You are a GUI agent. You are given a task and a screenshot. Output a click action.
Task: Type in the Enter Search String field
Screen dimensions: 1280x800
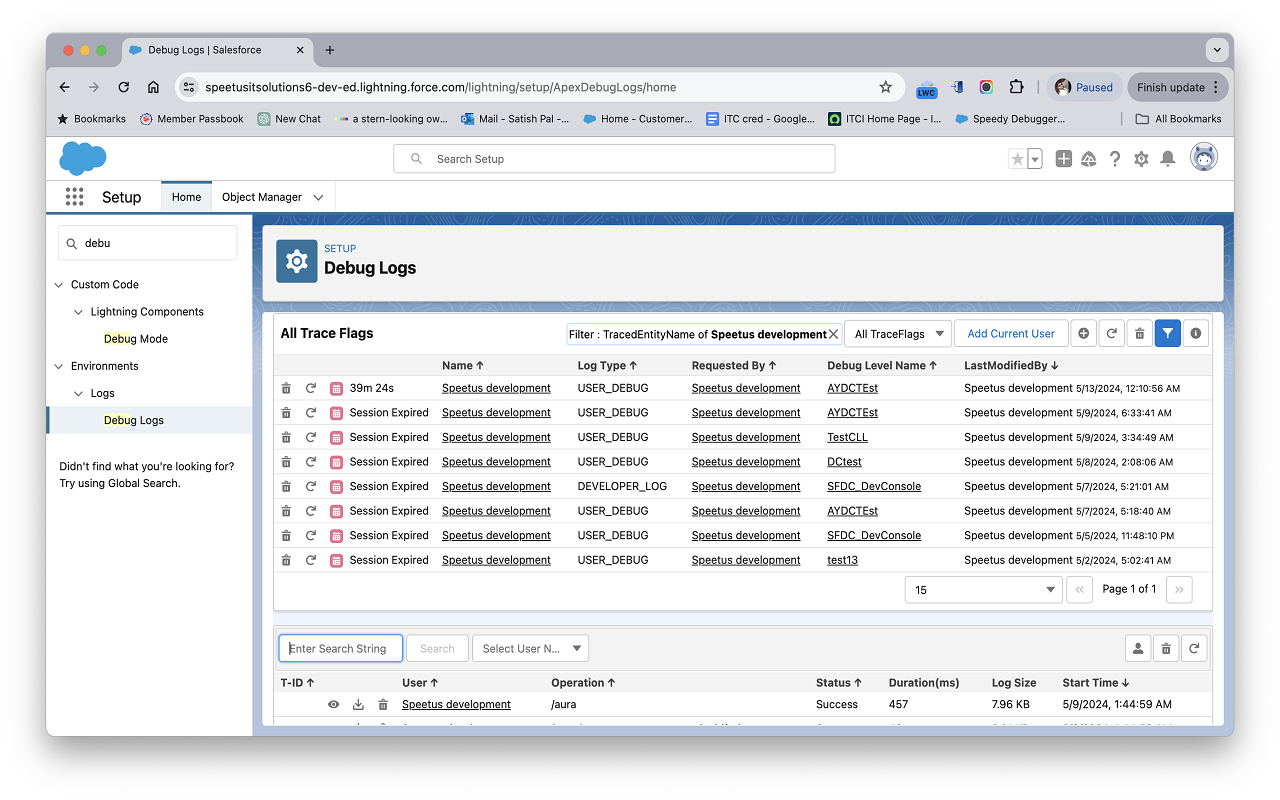pyautogui.click(x=340, y=647)
